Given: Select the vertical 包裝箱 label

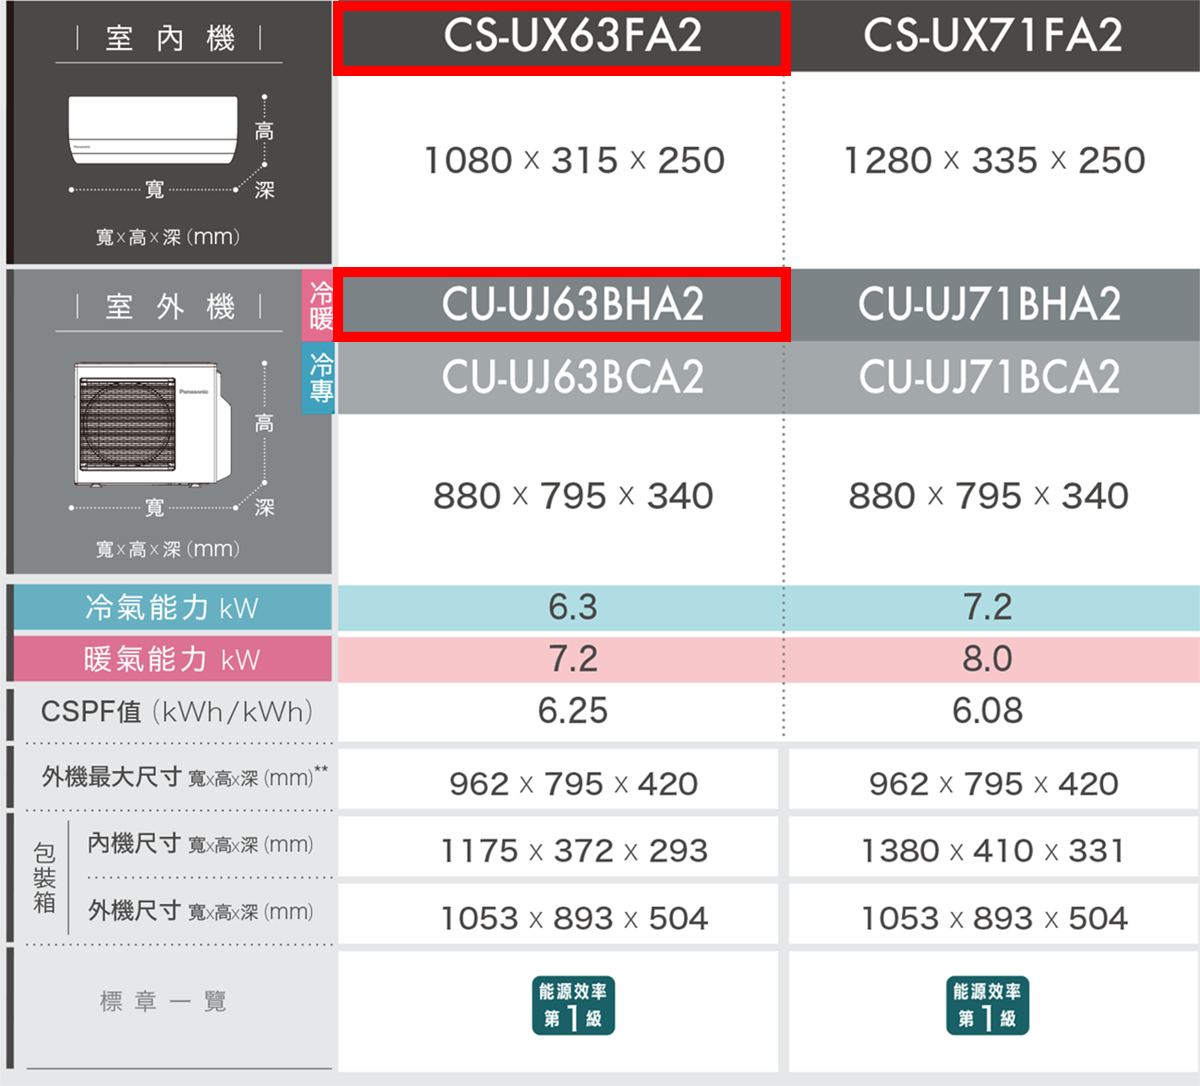Looking at the screenshot, I should coord(44,878).
